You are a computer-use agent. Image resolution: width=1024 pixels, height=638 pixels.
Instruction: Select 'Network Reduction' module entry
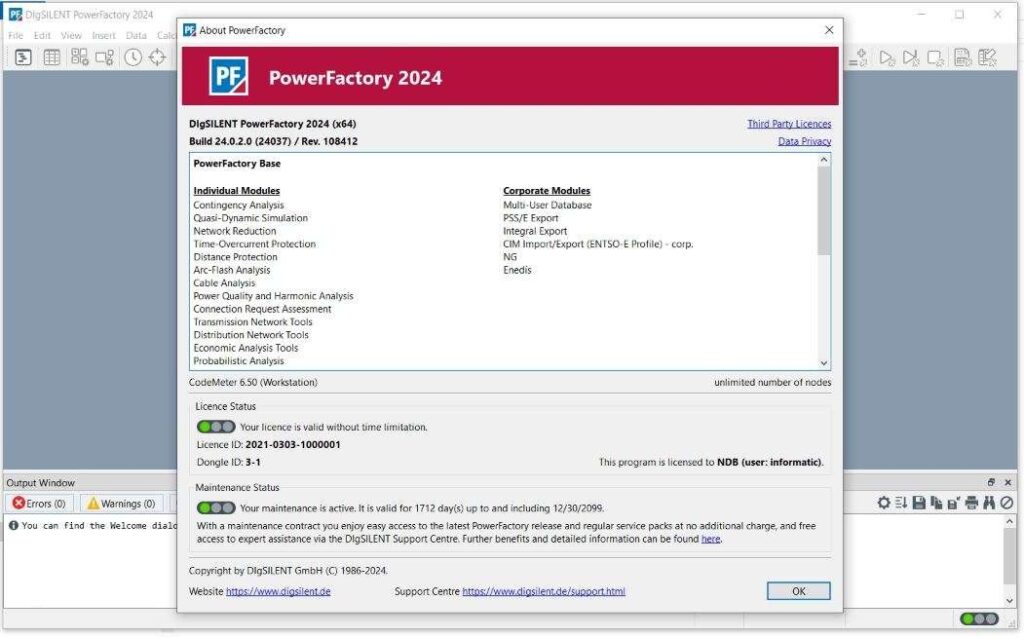(234, 231)
